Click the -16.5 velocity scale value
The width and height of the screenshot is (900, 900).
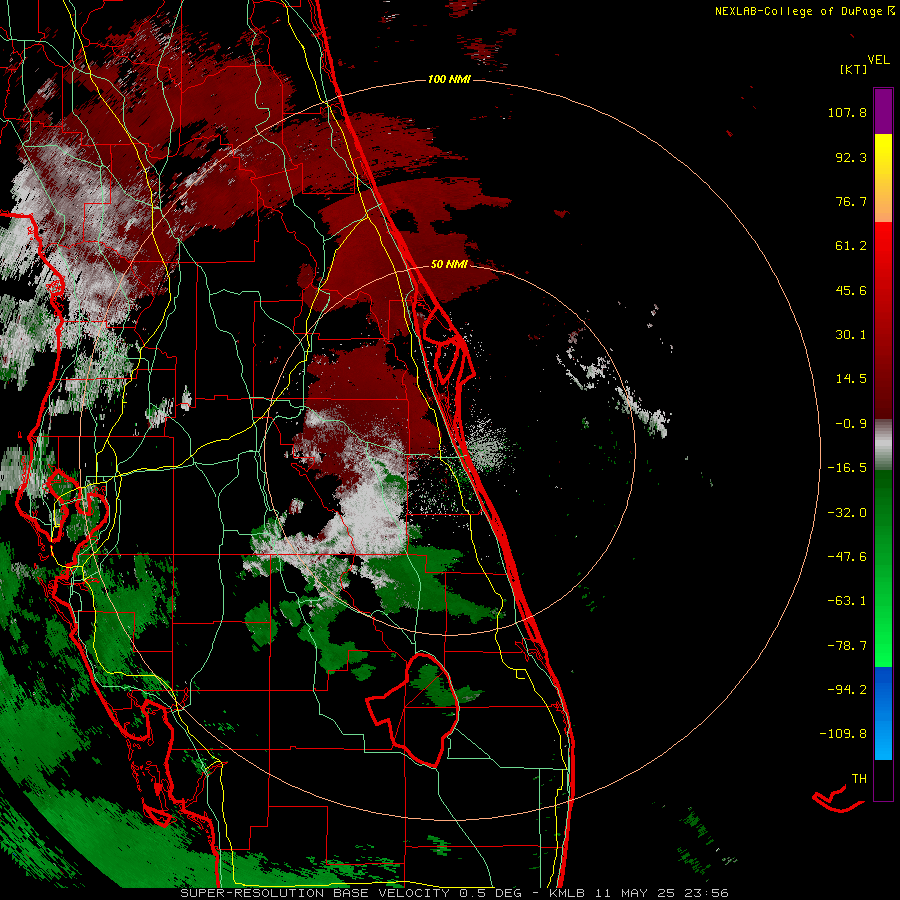coord(847,468)
